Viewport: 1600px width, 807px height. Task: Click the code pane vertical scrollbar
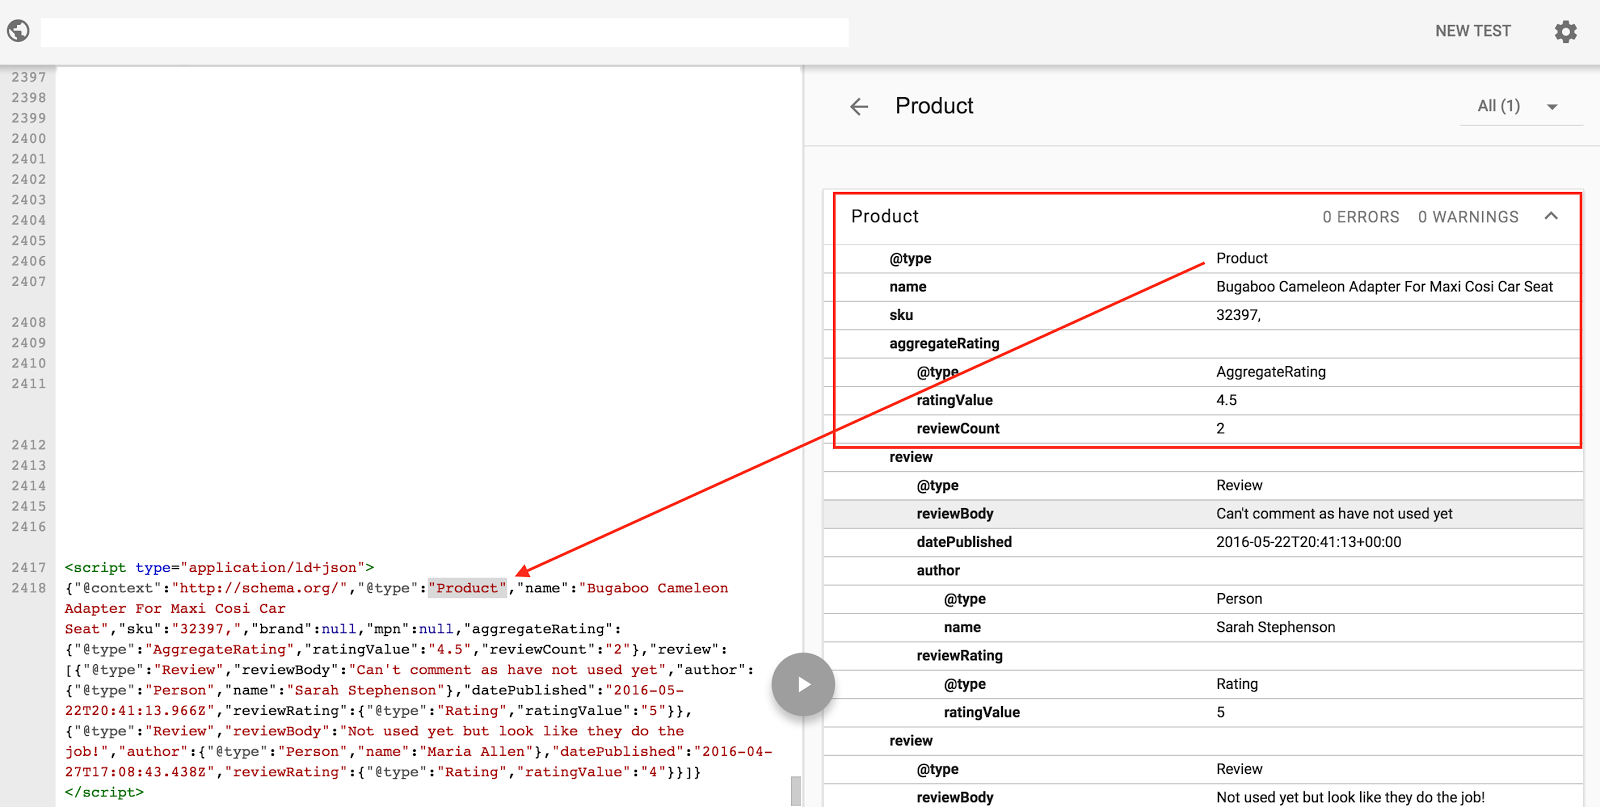(x=796, y=790)
